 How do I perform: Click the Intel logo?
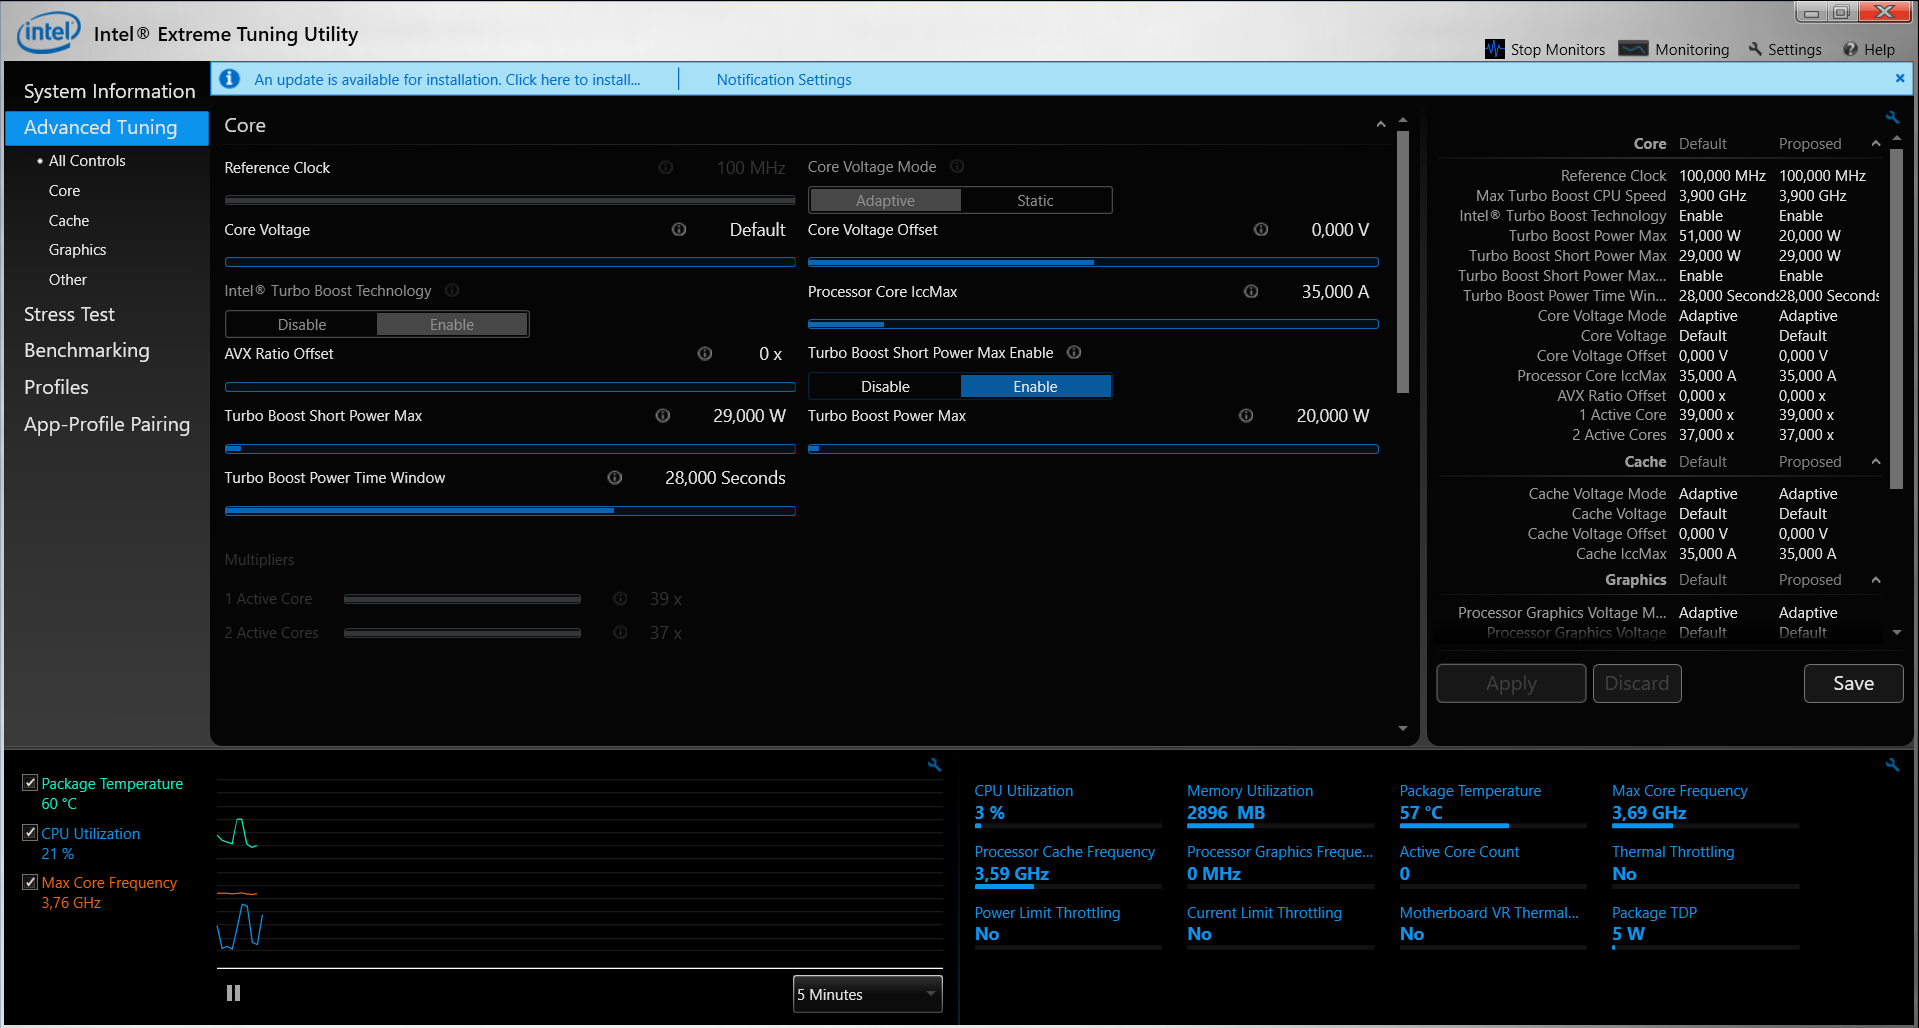(49, 33)
